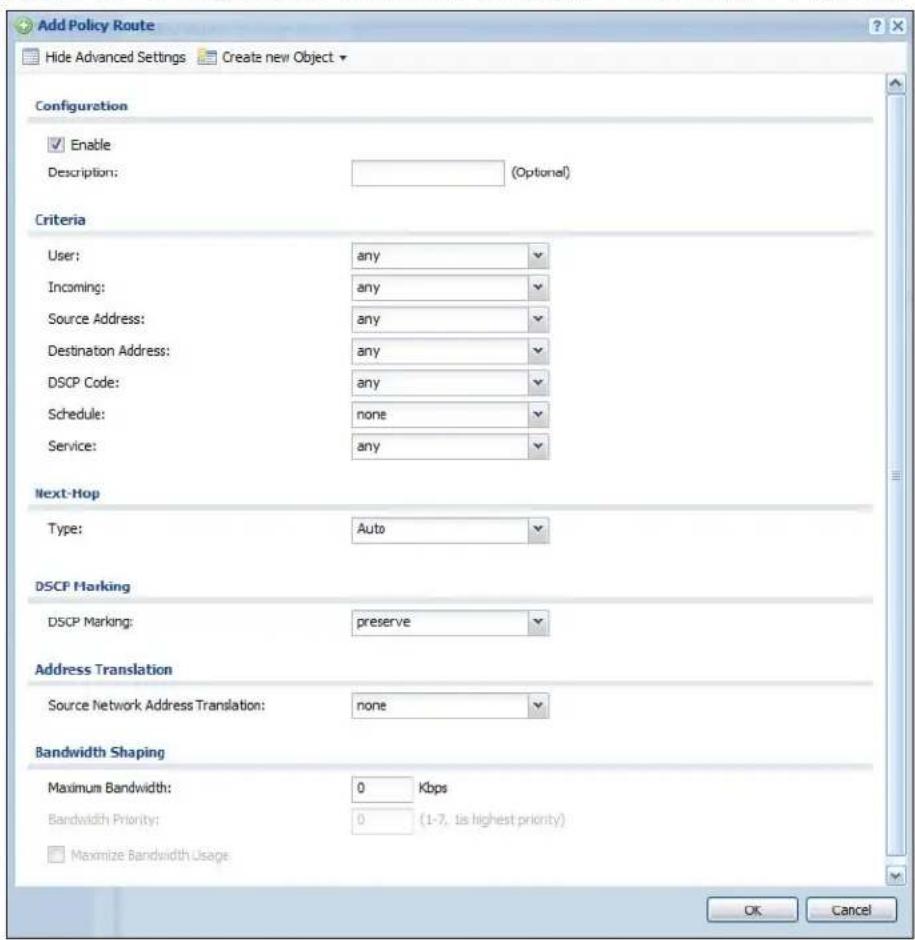Uncheck the Enable checkbox
This screenshot has width=915, height=940.
click(56, 144)
